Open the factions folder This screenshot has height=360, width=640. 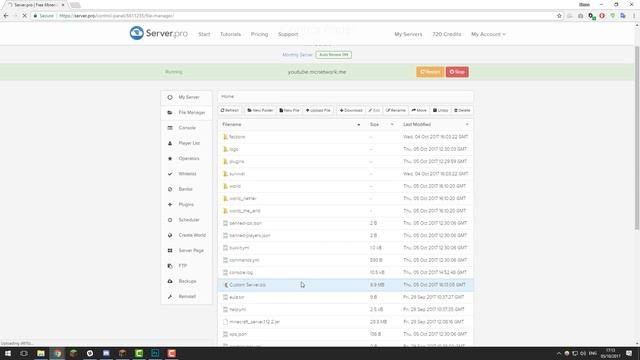tap(237, 137)
